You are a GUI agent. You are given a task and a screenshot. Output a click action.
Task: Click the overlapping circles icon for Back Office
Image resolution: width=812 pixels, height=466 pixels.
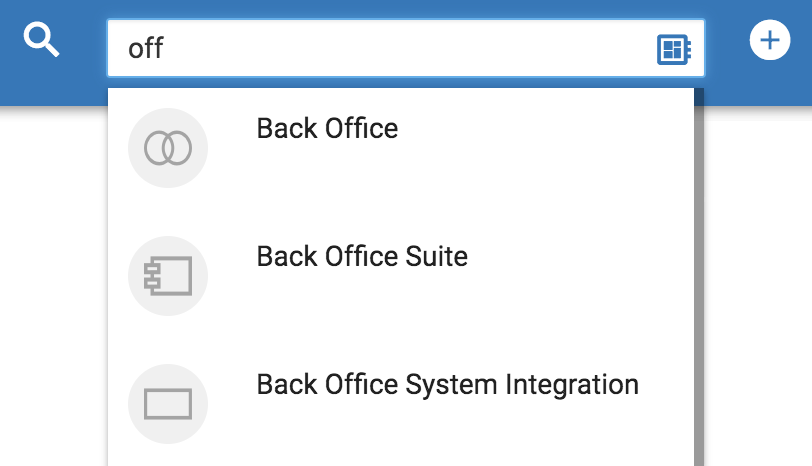[168, 149]
